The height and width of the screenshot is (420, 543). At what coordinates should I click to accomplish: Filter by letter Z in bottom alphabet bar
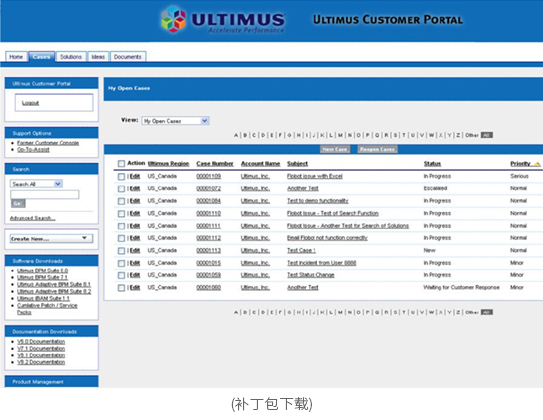point(458,312)
